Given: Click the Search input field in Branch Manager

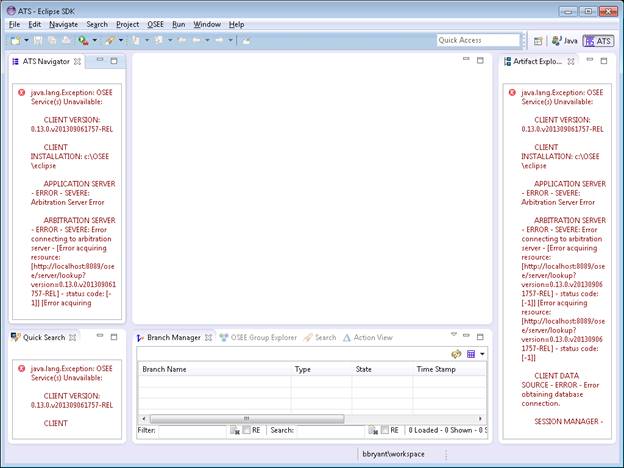Looking at the screenshot, I should pyautogui.click(x=330, y=431).
